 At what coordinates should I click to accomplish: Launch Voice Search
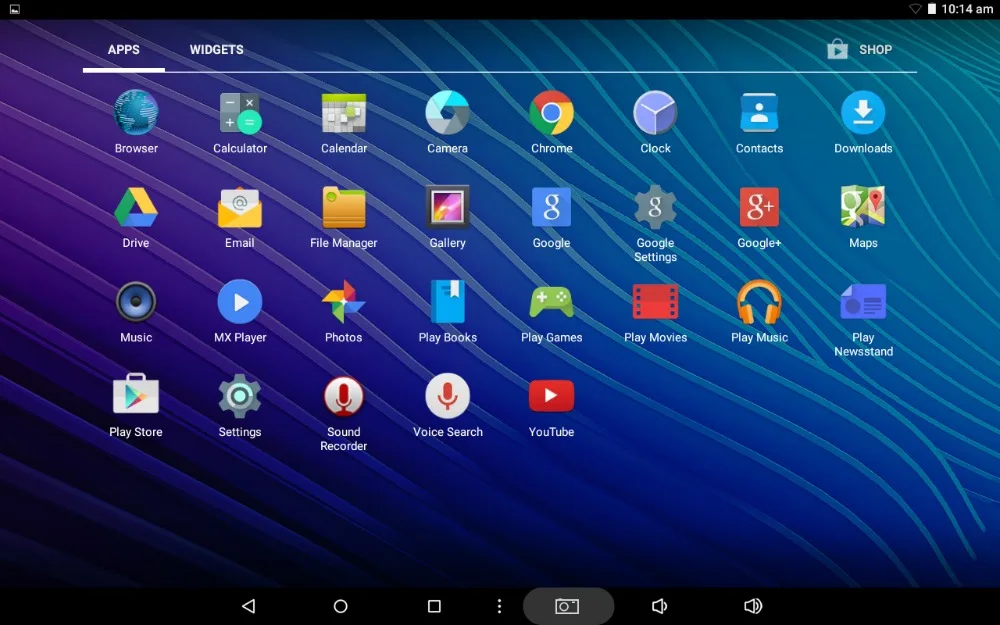448,396
